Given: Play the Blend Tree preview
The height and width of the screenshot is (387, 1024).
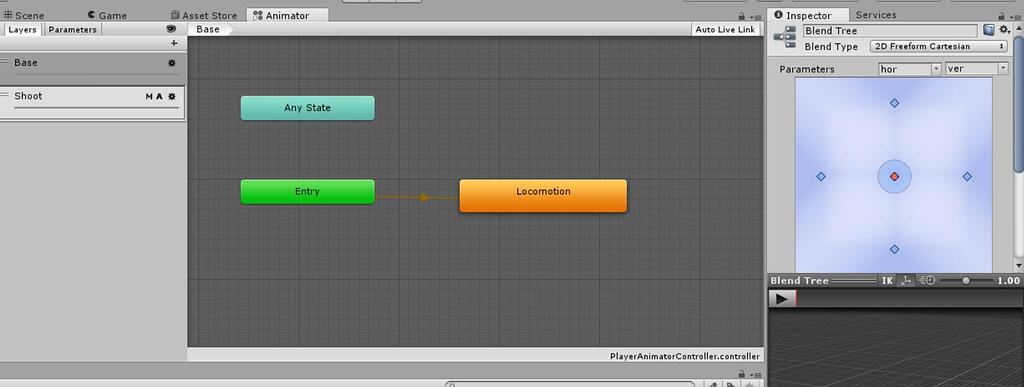Looking at the screenshot, I should coord(782,299).
